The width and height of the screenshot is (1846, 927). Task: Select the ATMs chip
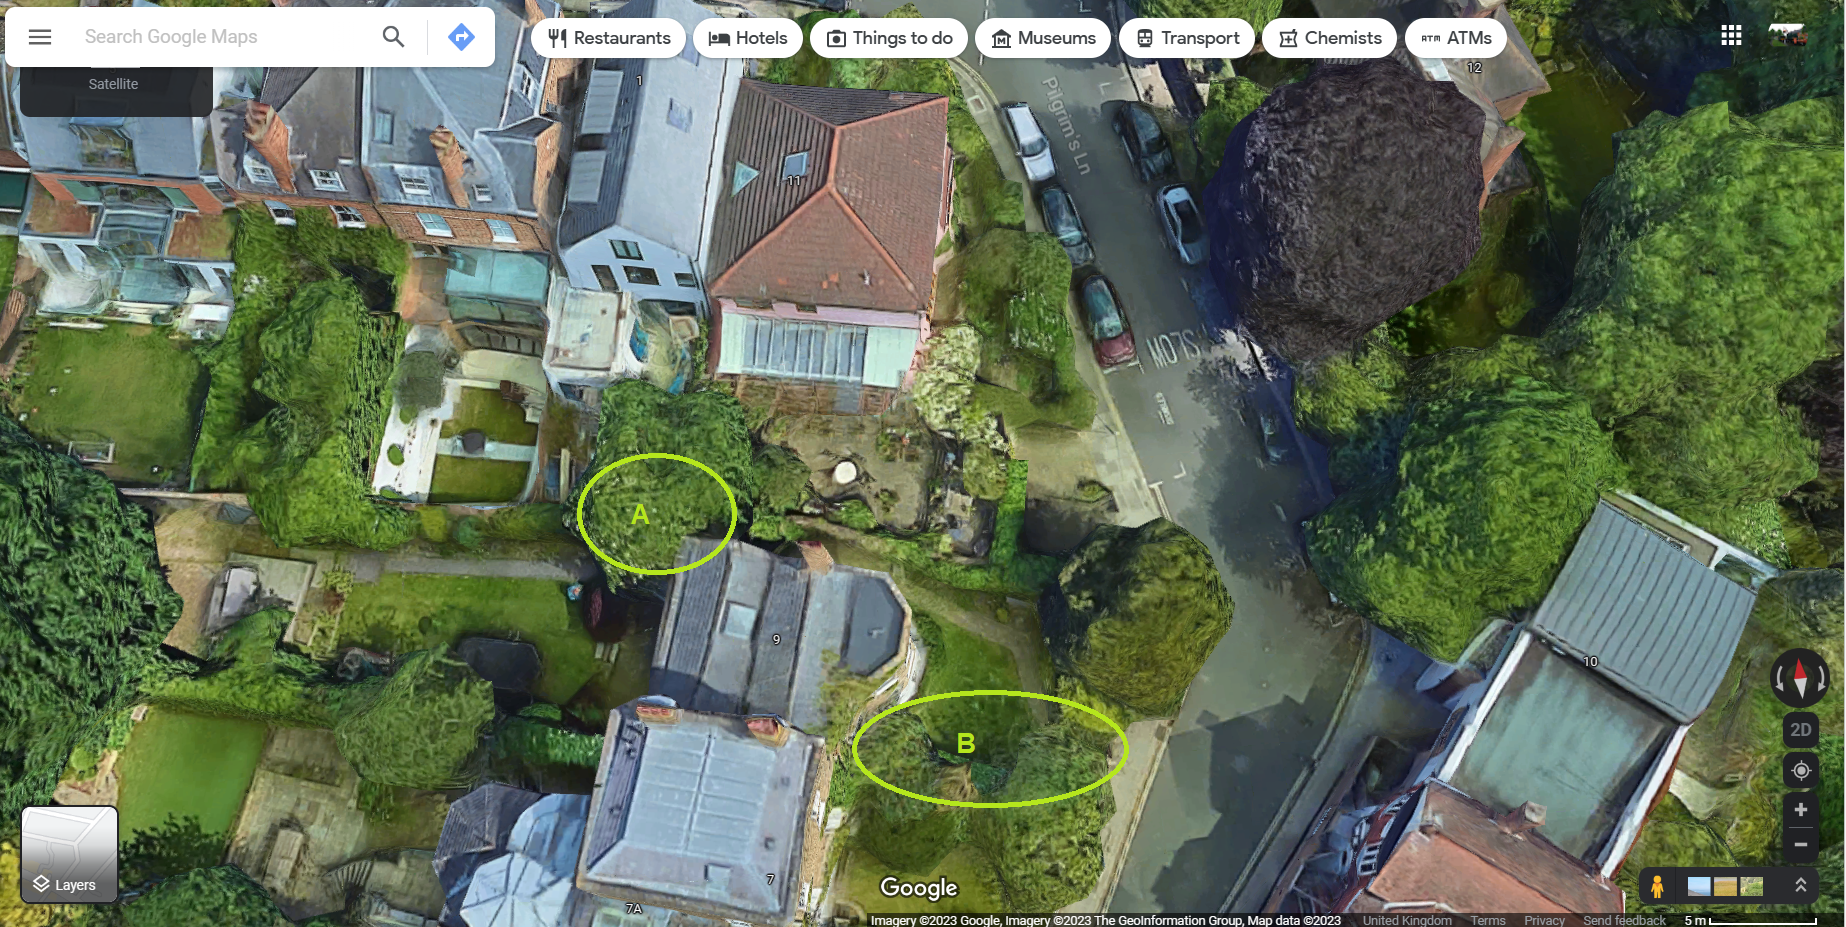pyautogui.click(x=1456, y=38)
